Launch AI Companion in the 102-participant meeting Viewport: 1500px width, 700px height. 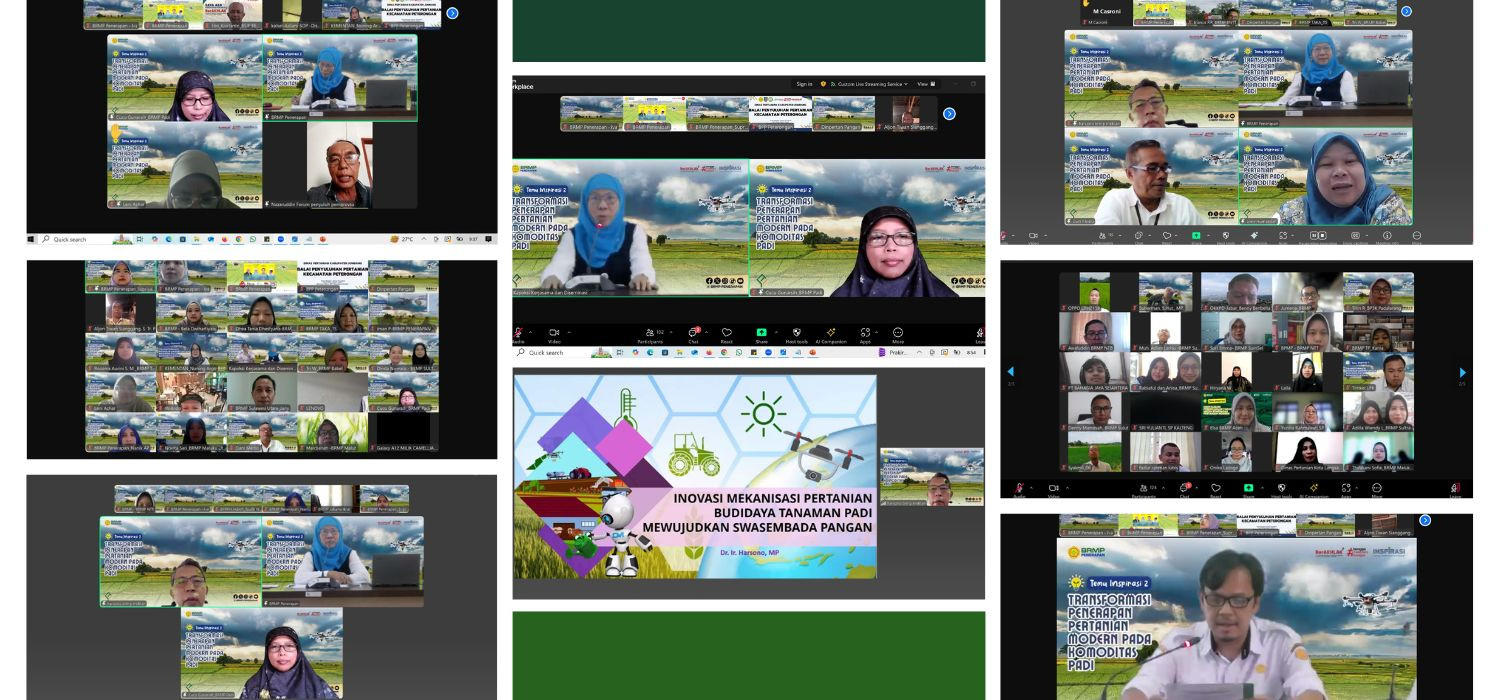pos(831,334)
